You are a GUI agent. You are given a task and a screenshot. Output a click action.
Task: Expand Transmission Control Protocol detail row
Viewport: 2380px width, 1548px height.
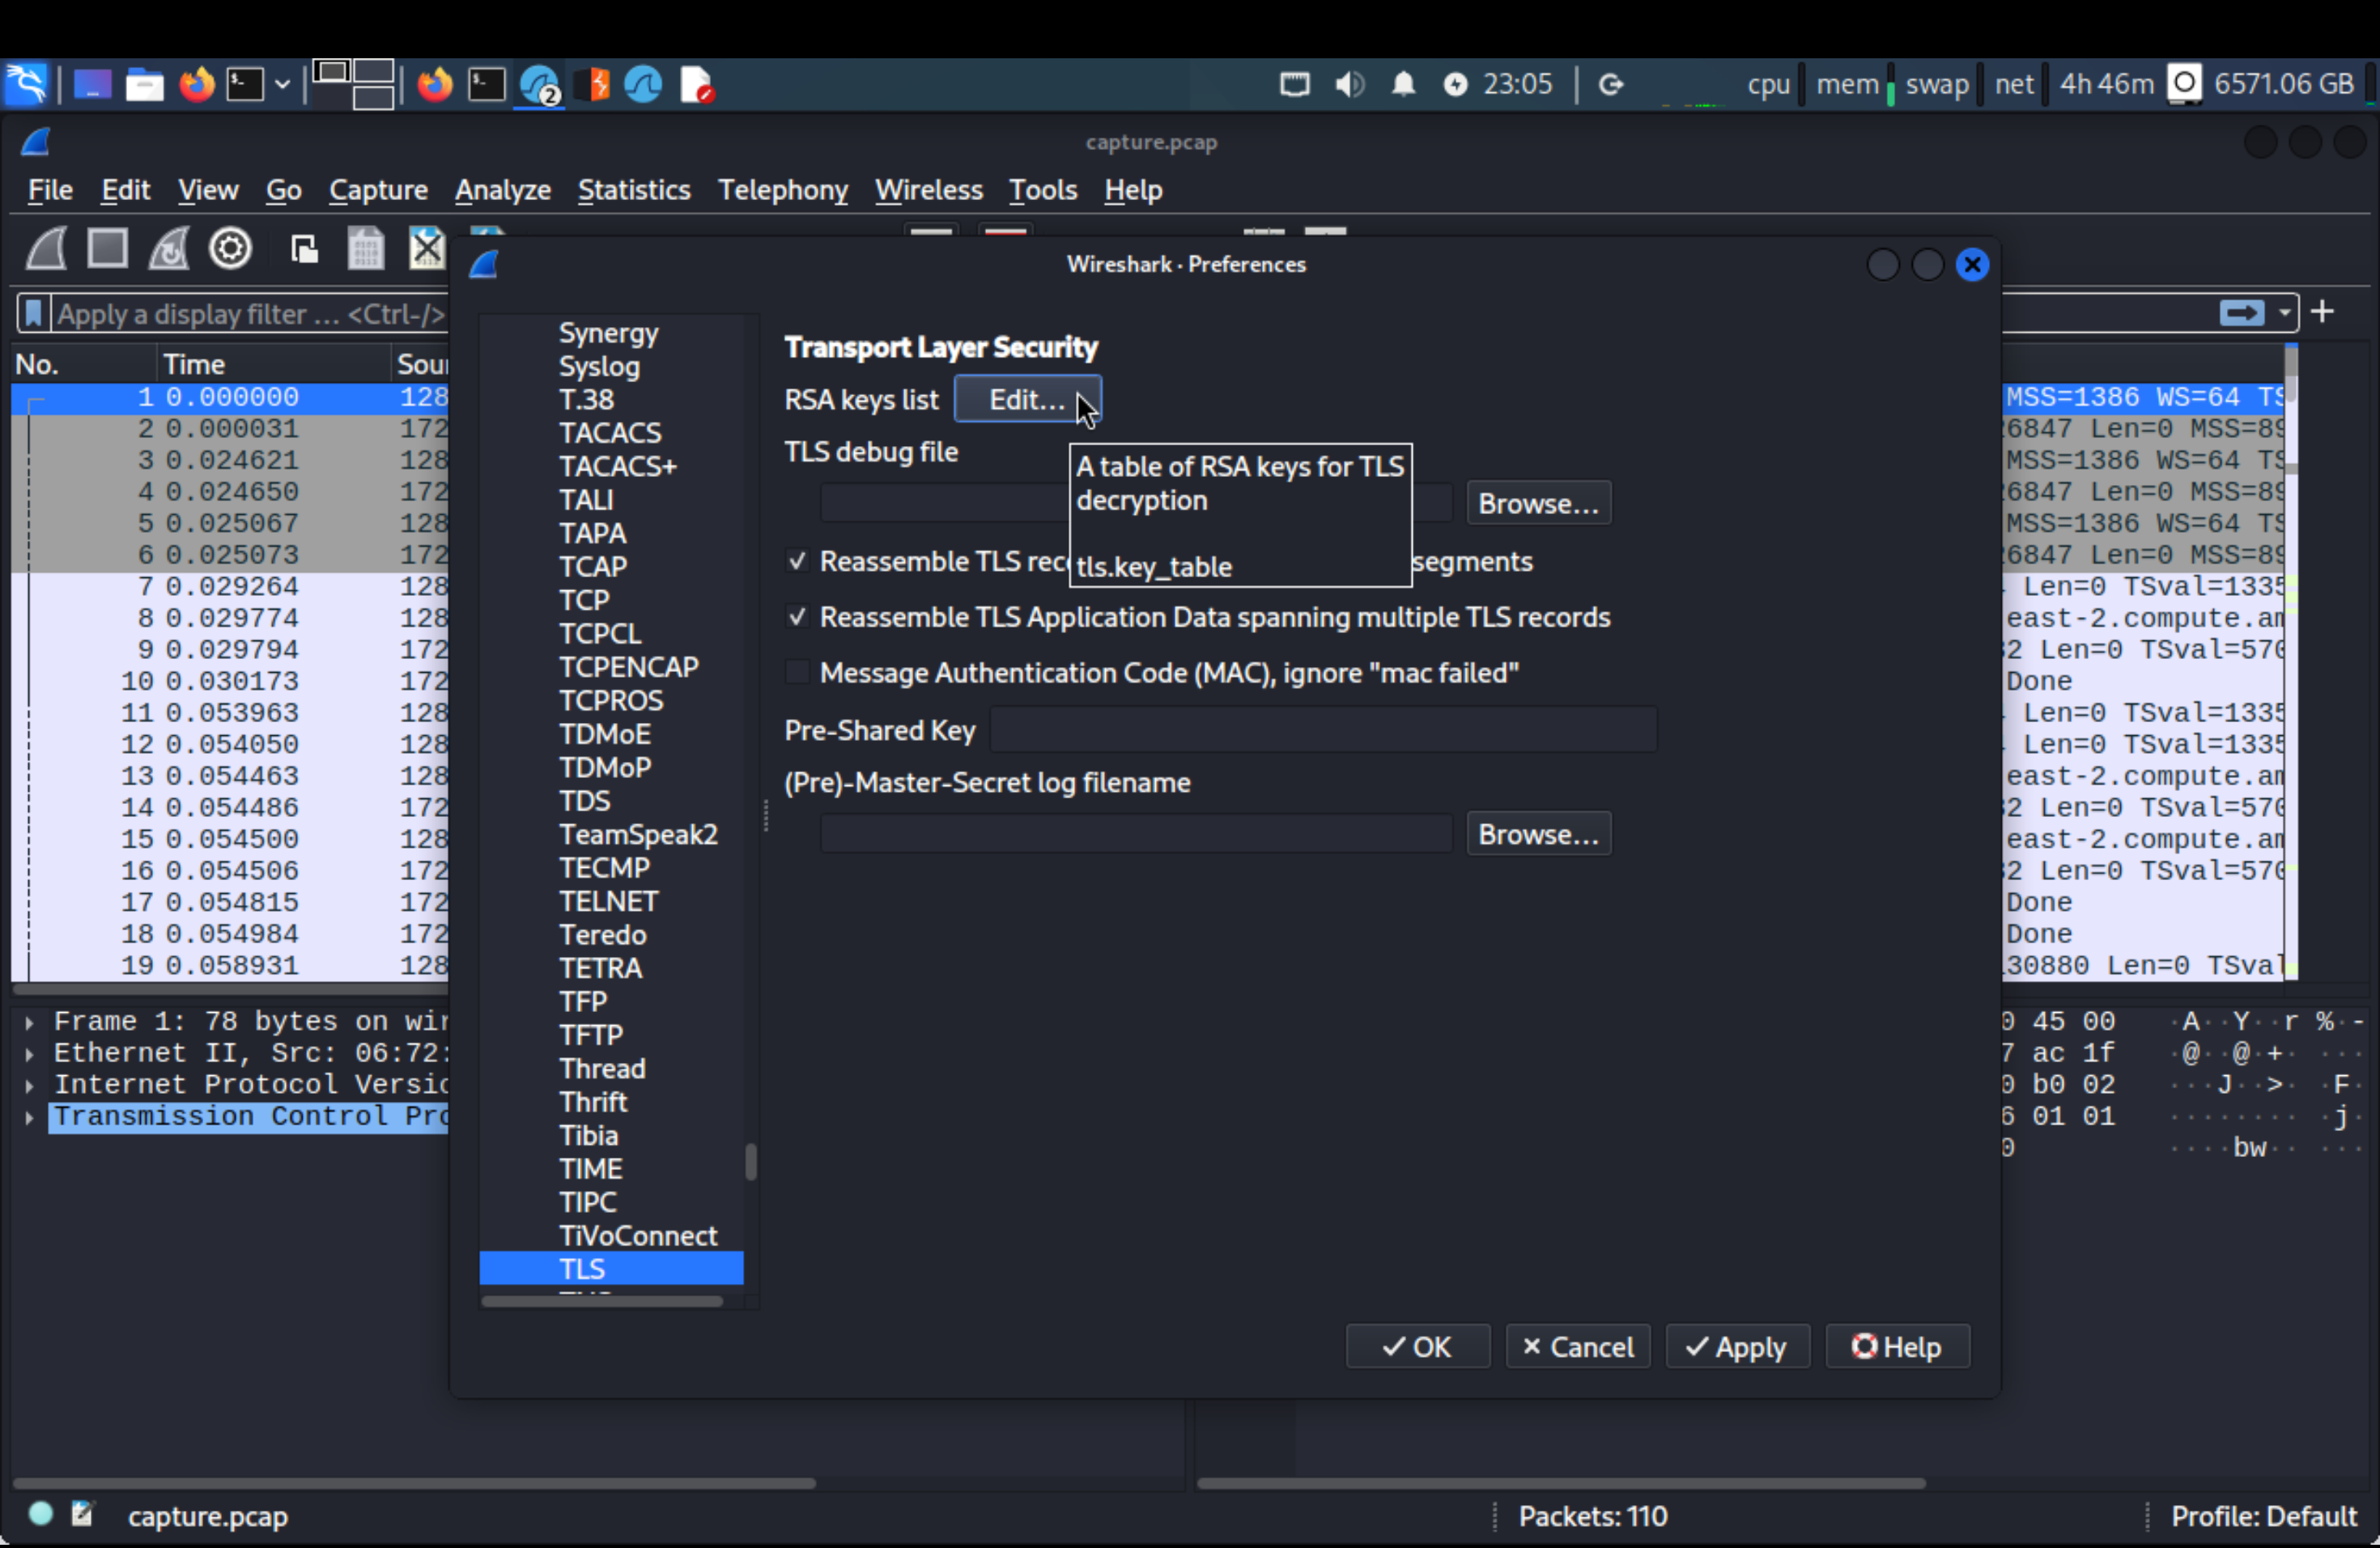tap(30, 1117)
